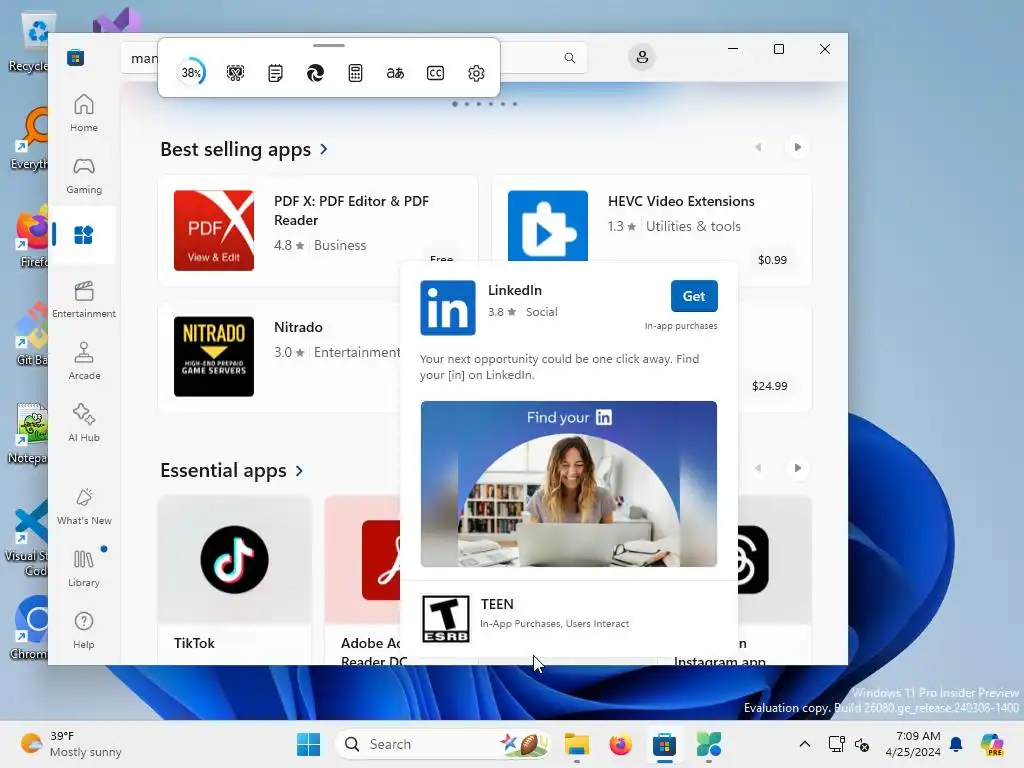
Task: Open the clock showing 7:09 AM
Action: click(x=913, y=744)
